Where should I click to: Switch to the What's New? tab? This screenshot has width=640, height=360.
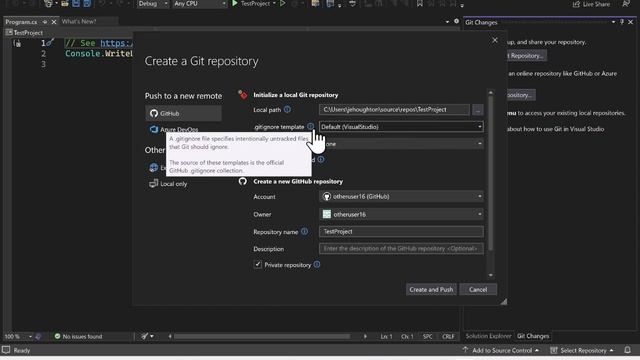[x=79, y=21]
